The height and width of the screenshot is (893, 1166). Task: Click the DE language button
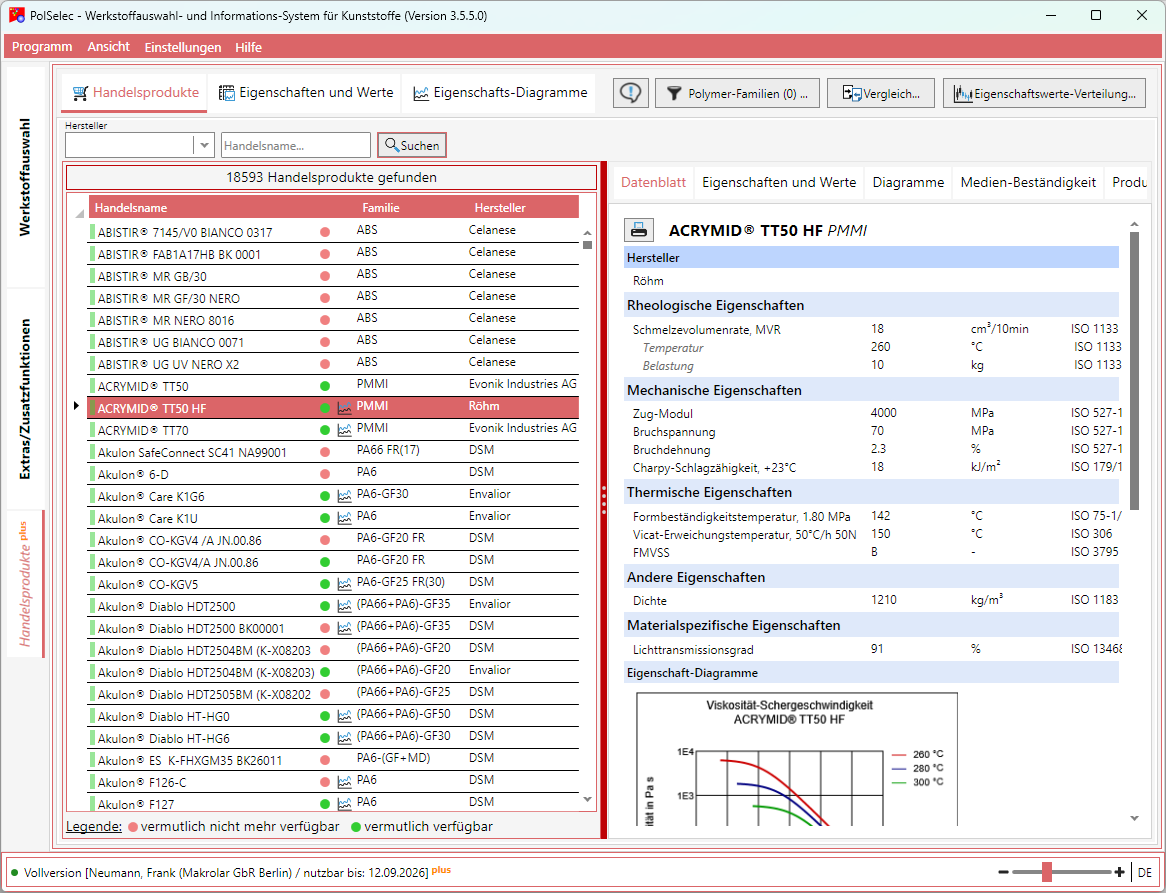click(x=1144, y=872)
